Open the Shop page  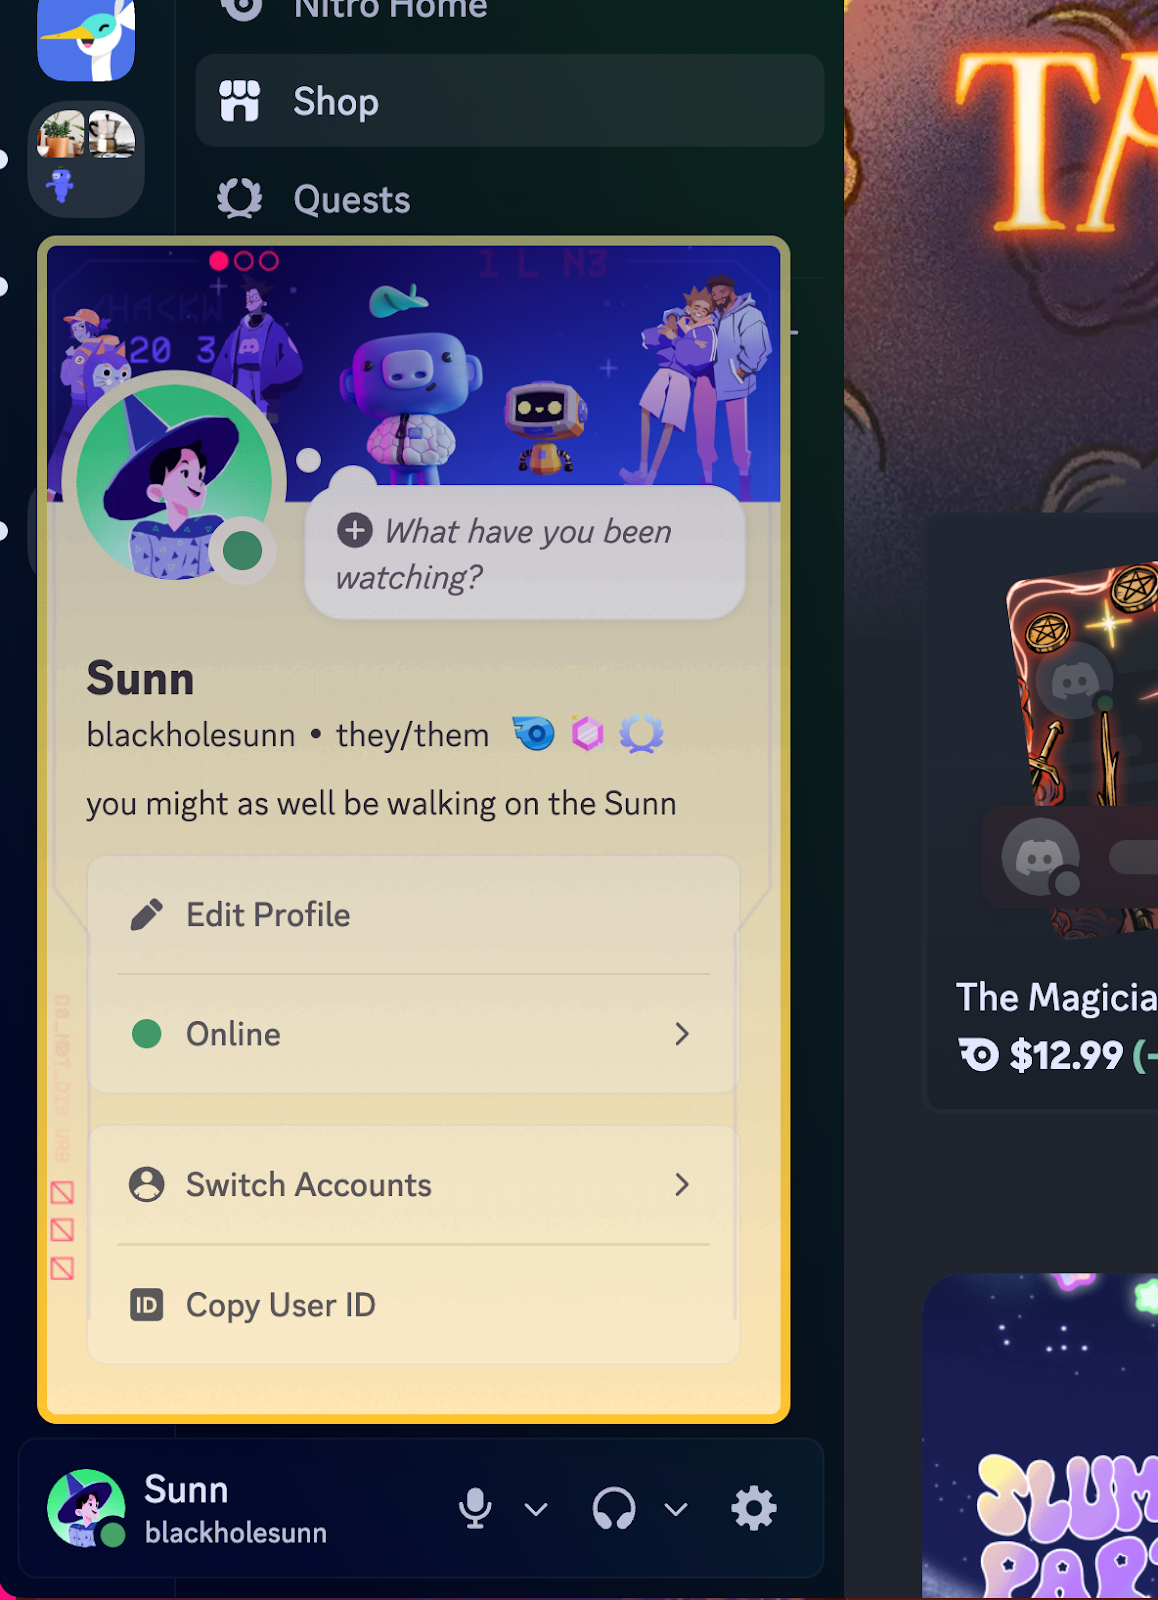tap(509, 101)
